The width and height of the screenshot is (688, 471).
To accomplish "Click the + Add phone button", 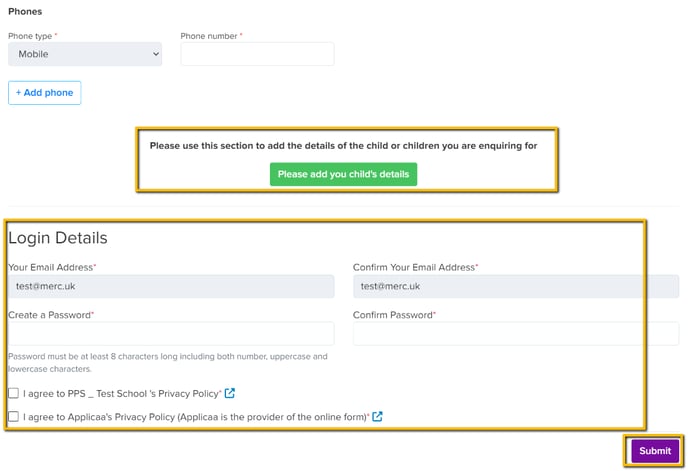I will click(x=44, y=93).
